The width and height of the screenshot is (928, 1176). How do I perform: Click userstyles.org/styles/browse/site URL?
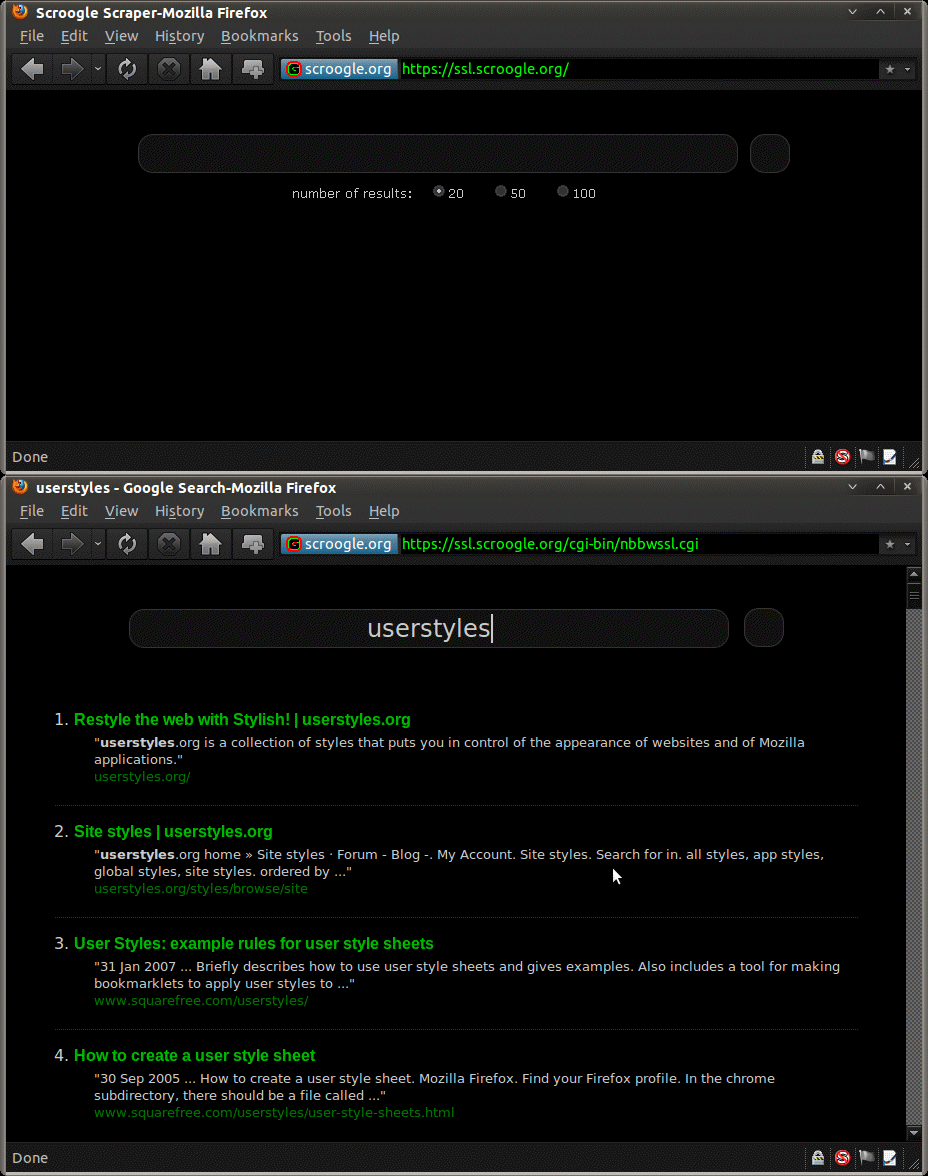click(x=201, y=889)
